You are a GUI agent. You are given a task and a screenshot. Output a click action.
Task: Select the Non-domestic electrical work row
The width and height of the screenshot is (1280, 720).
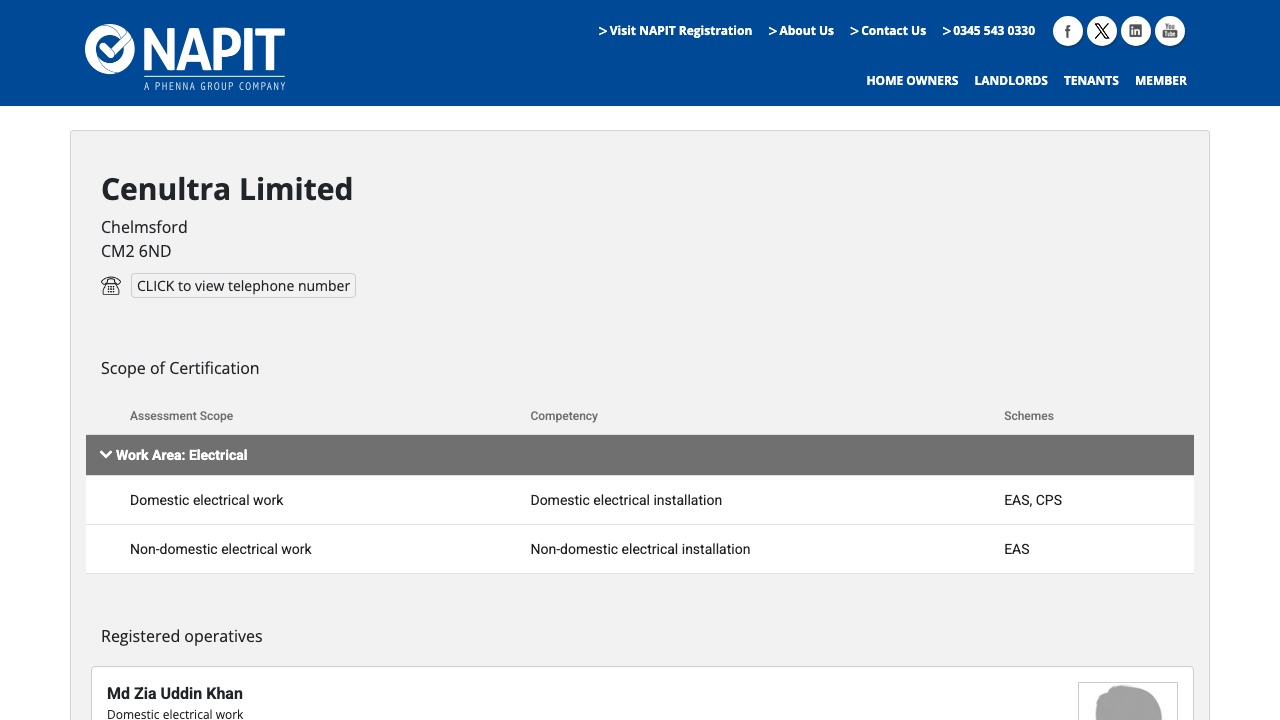point(640,548)
